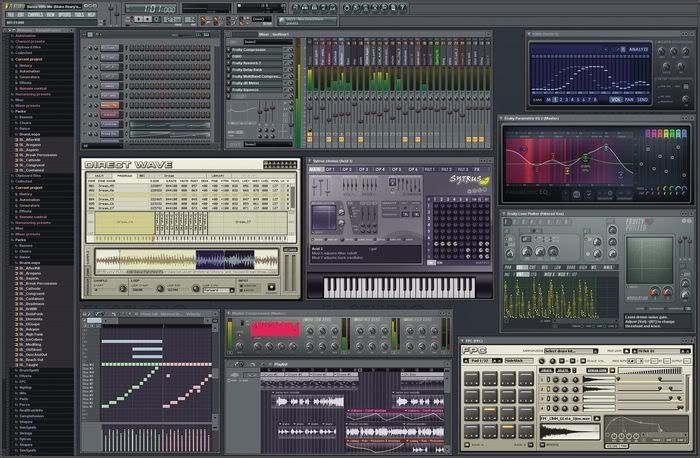Select the PAN tab in EQUO
Image resolution: width=700 pixels, height=458 pixels.
click(x=629, y=100)
